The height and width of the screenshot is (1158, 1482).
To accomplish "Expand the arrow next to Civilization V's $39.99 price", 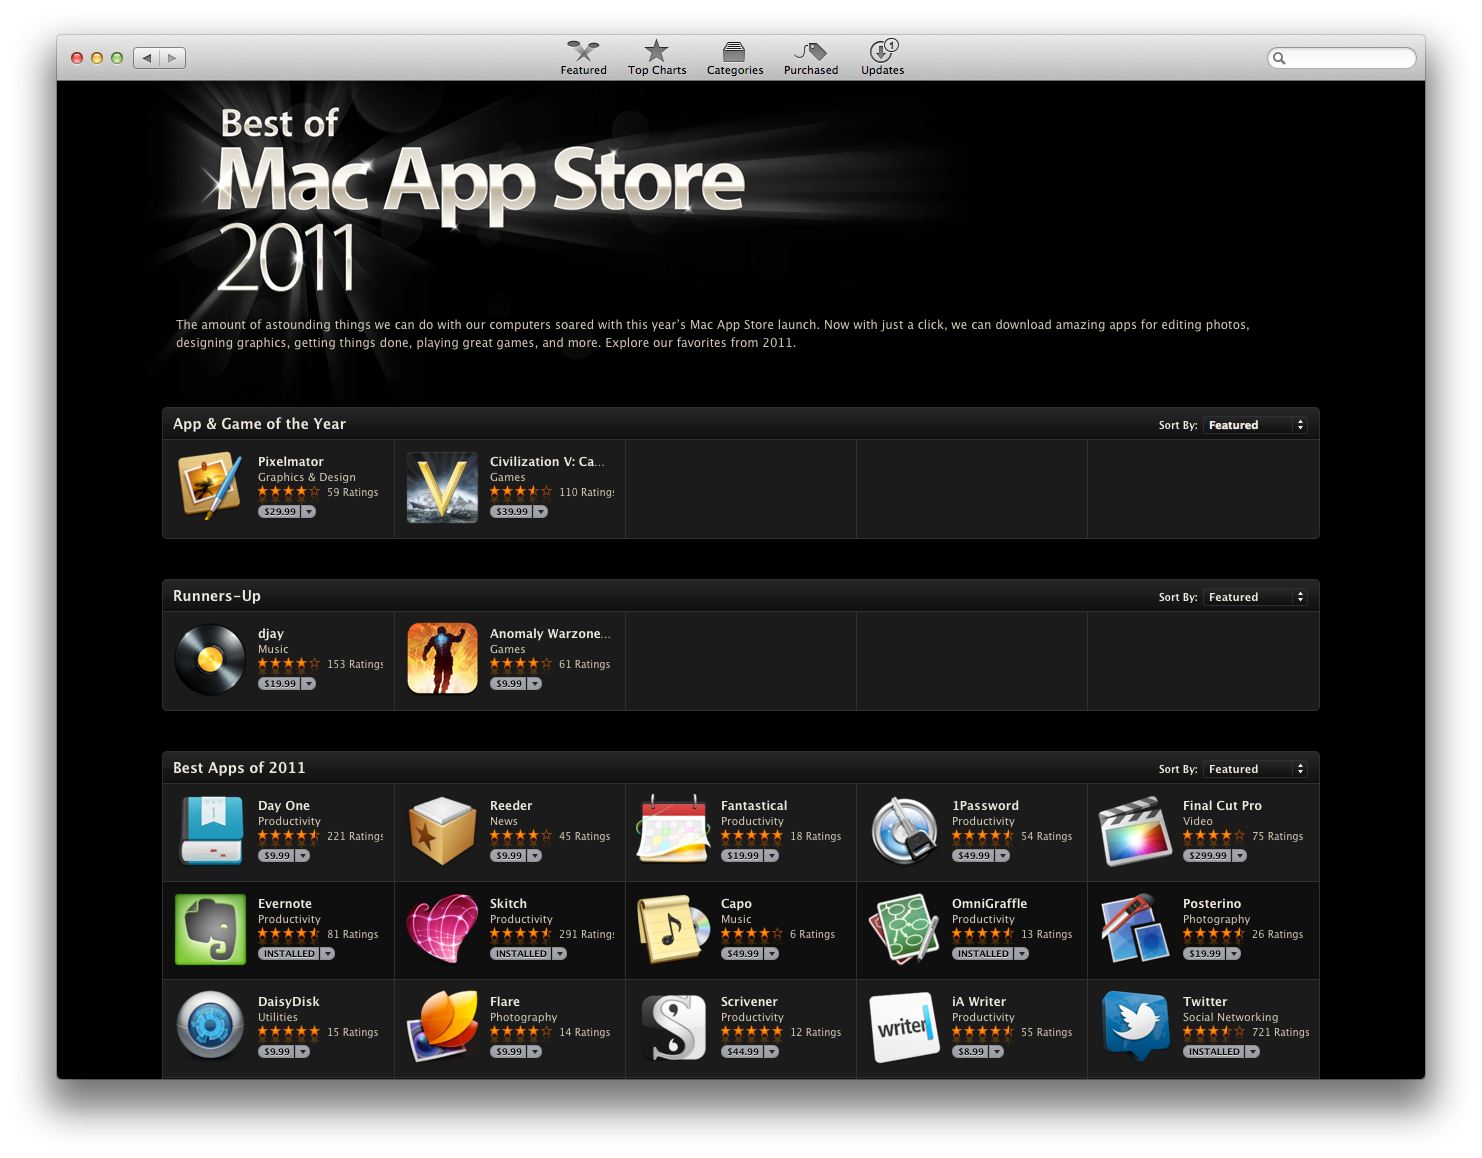I will pos(541,512).
